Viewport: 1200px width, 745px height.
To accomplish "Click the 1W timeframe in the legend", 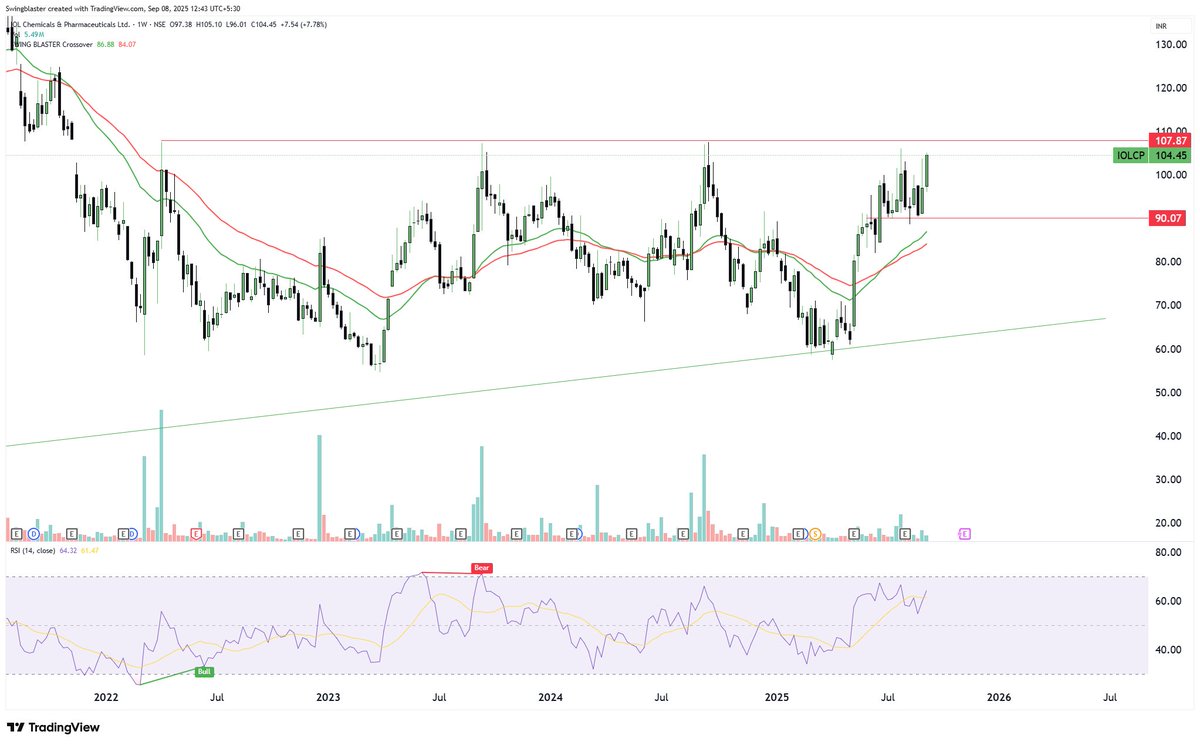I will tap(142, 24).
